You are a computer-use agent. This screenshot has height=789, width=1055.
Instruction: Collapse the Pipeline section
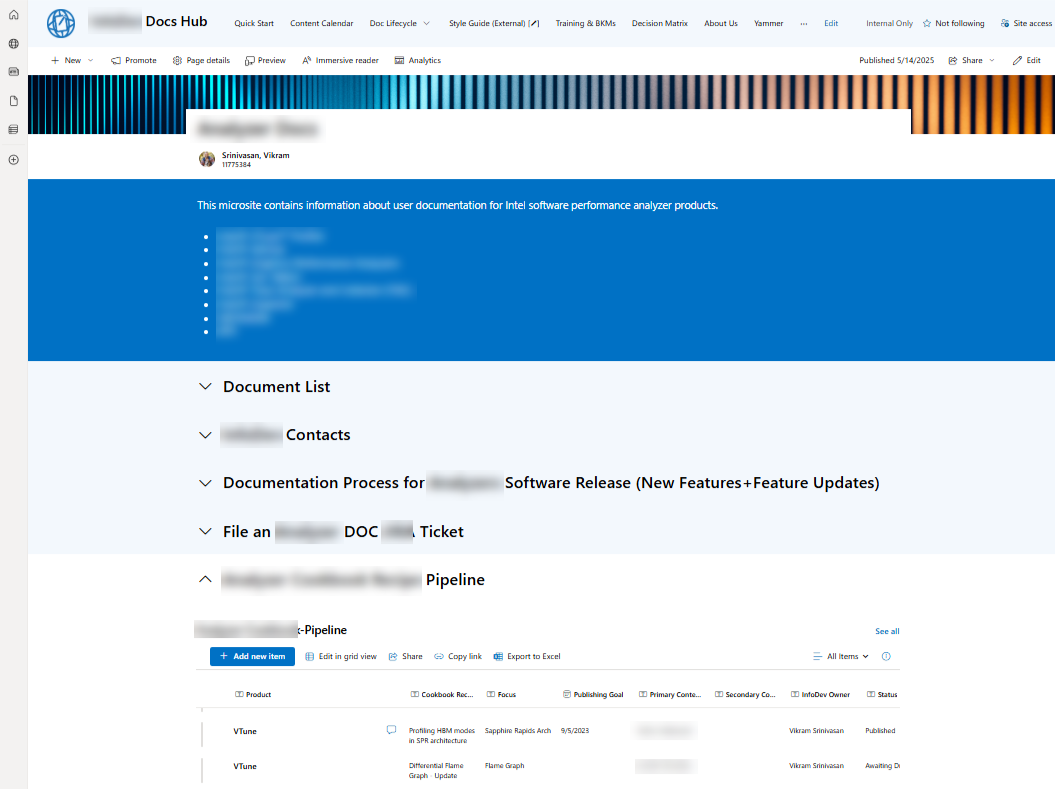[205, 579]
